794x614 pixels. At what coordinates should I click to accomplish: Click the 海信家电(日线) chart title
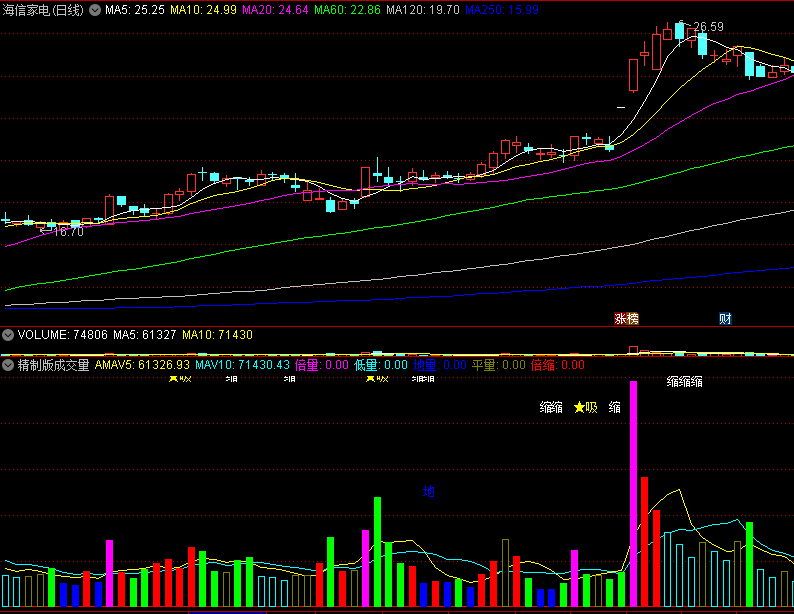click(43, 10)
